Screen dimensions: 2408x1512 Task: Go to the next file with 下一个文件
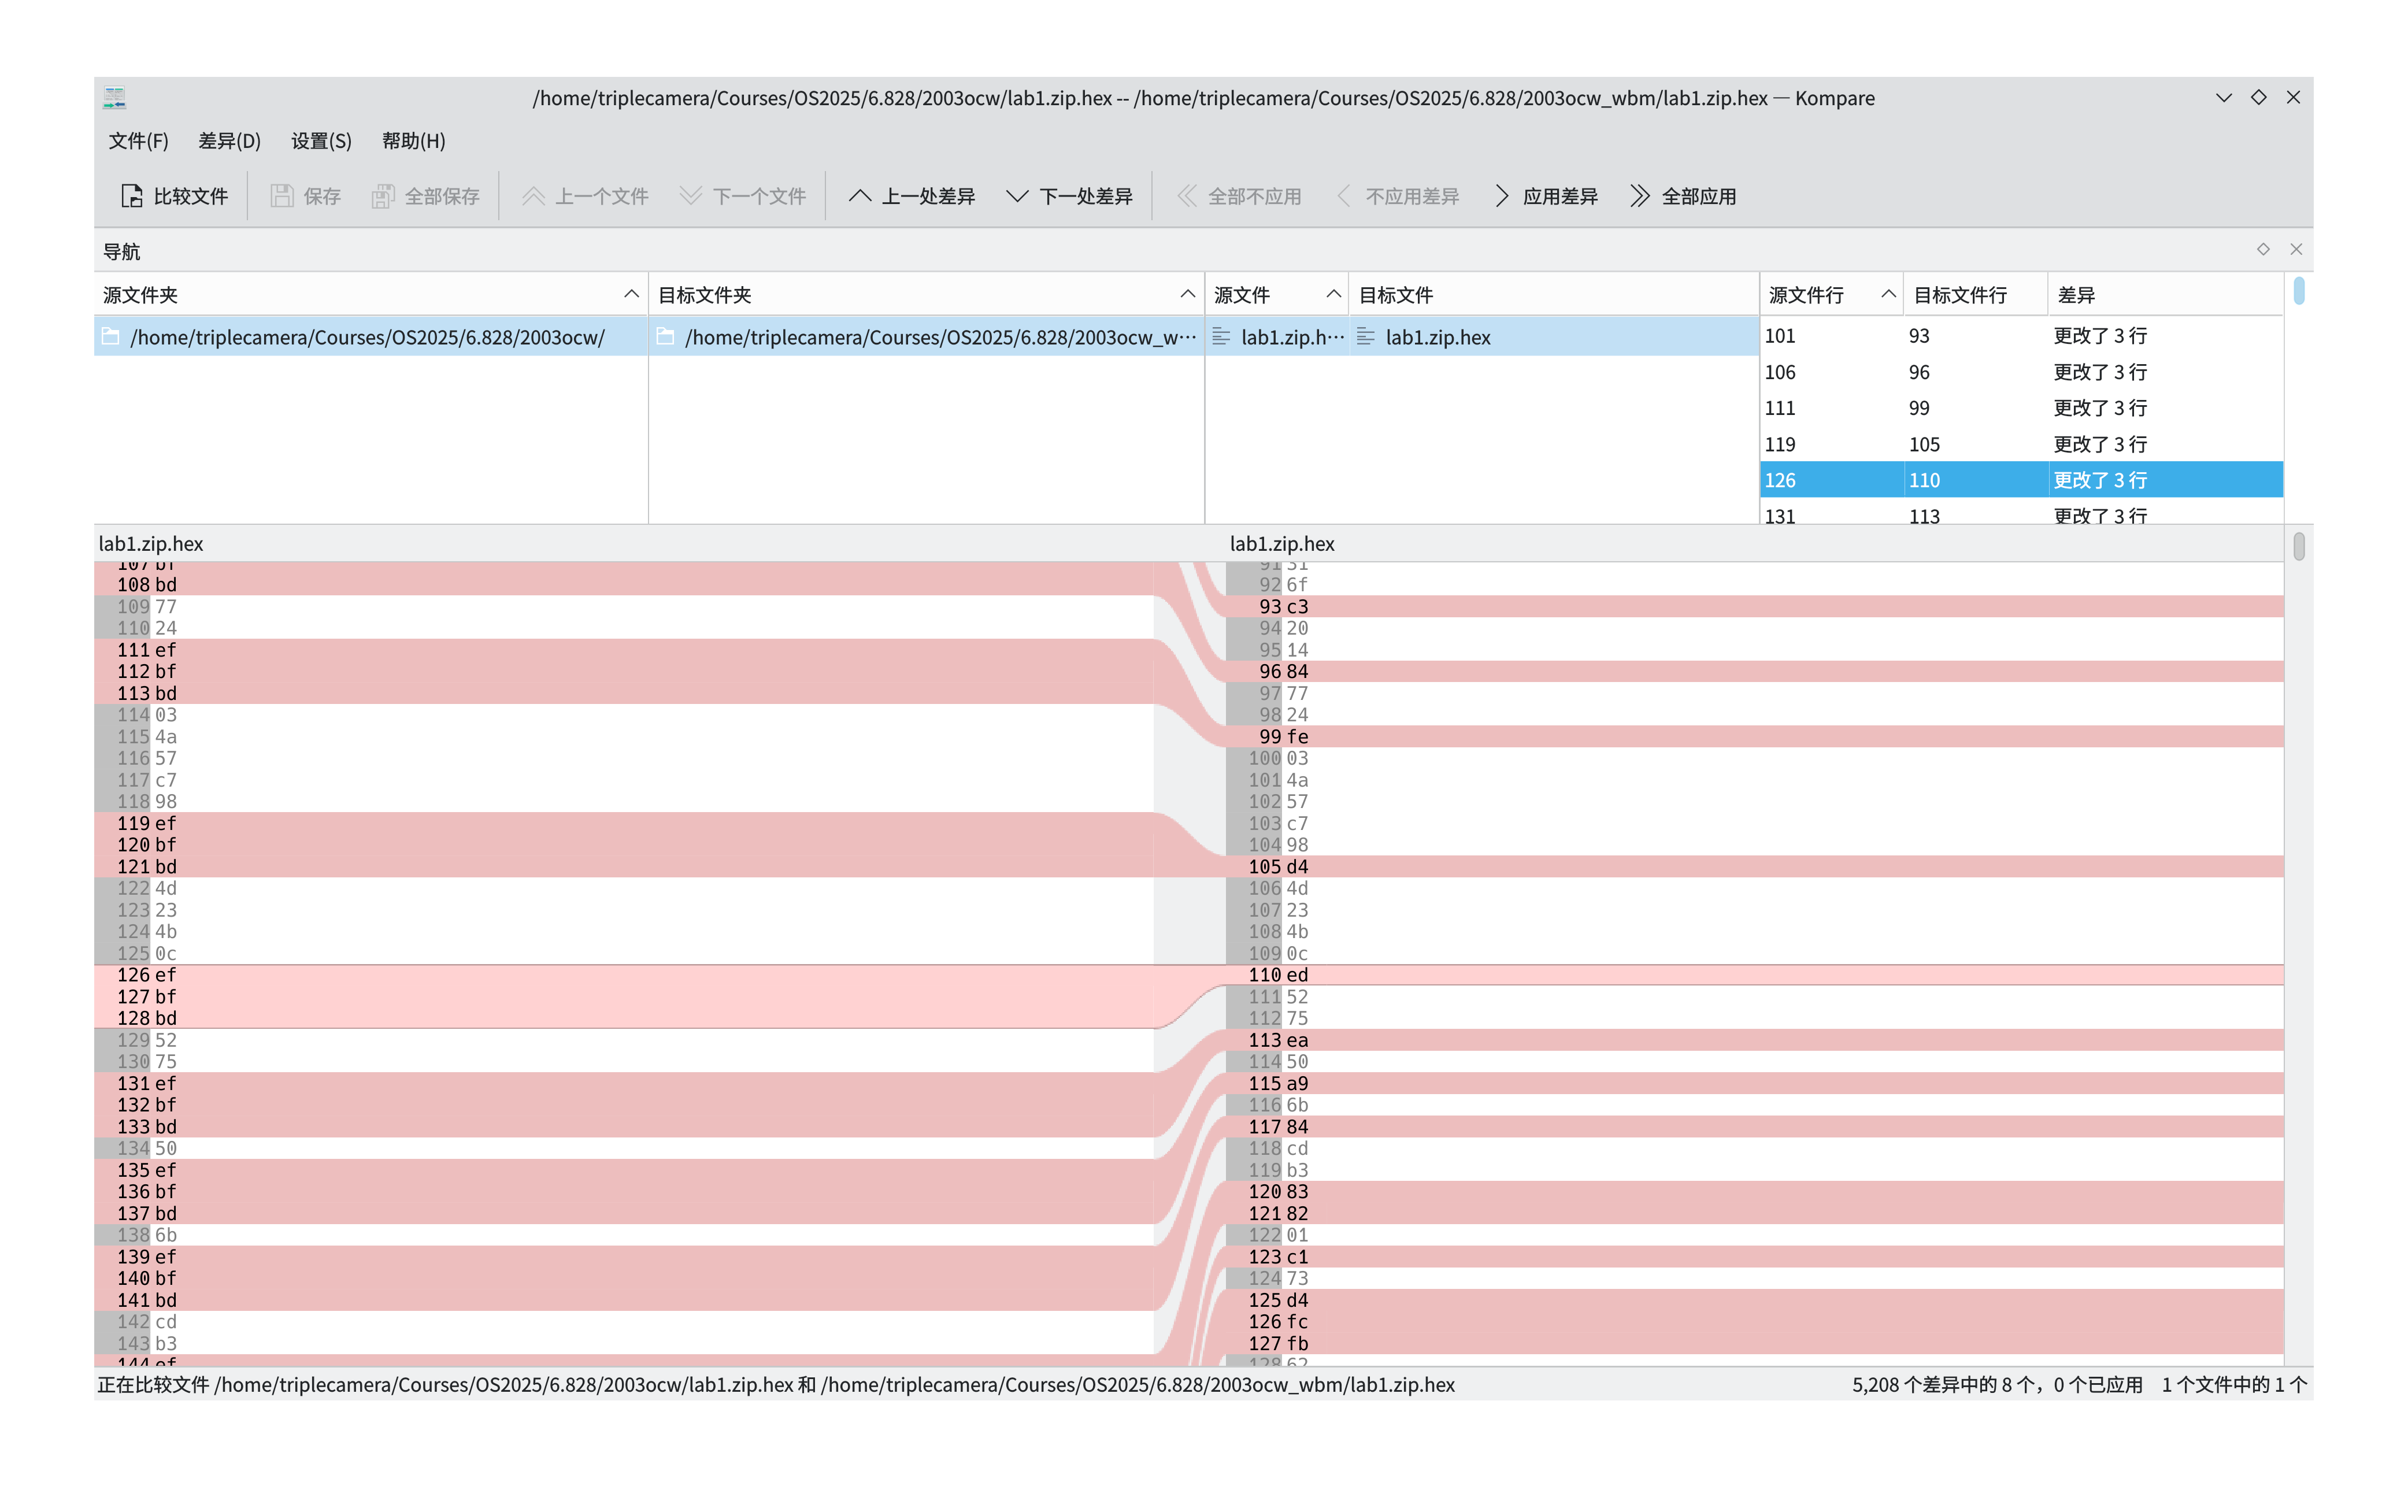pyautogui.click(x=743, y=196)
